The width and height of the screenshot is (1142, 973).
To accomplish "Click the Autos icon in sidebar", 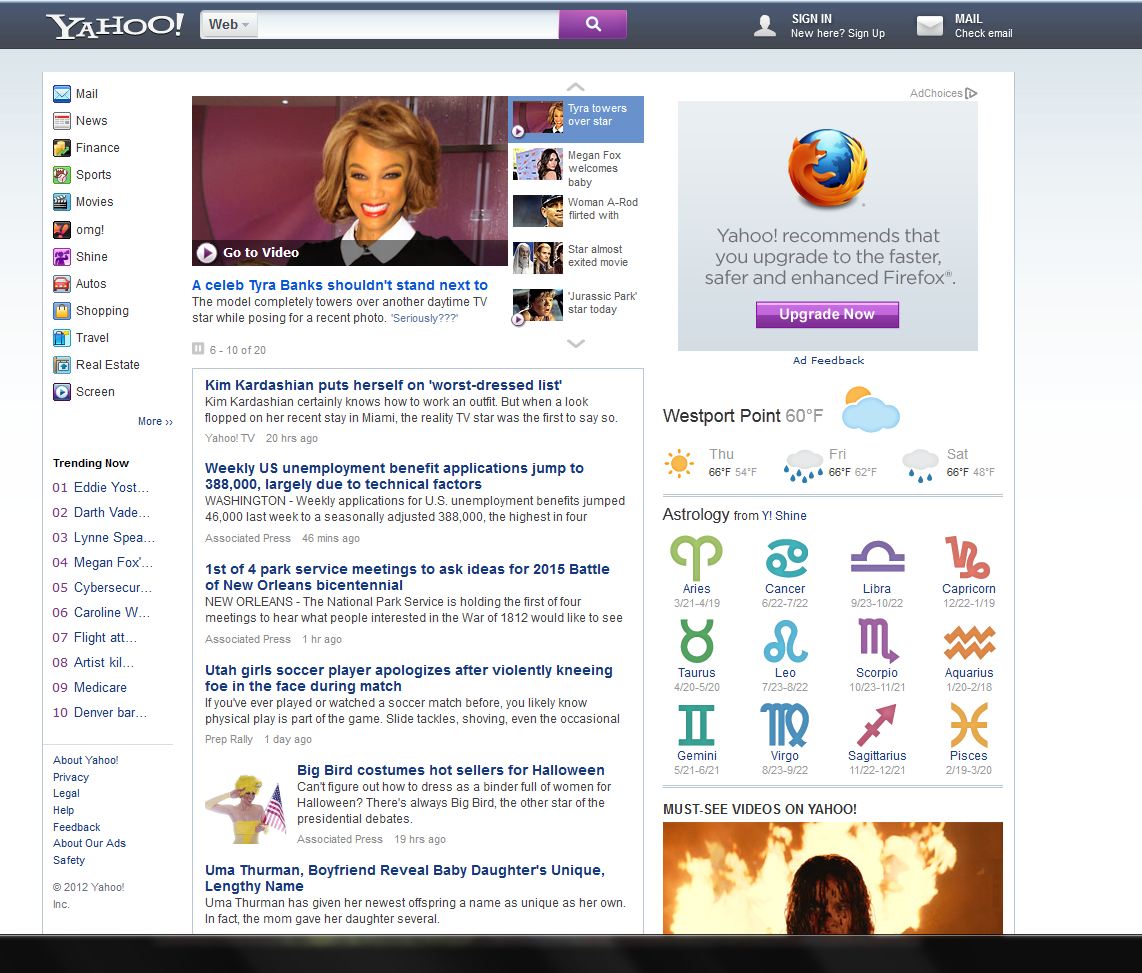I will (x=62, y=284).
